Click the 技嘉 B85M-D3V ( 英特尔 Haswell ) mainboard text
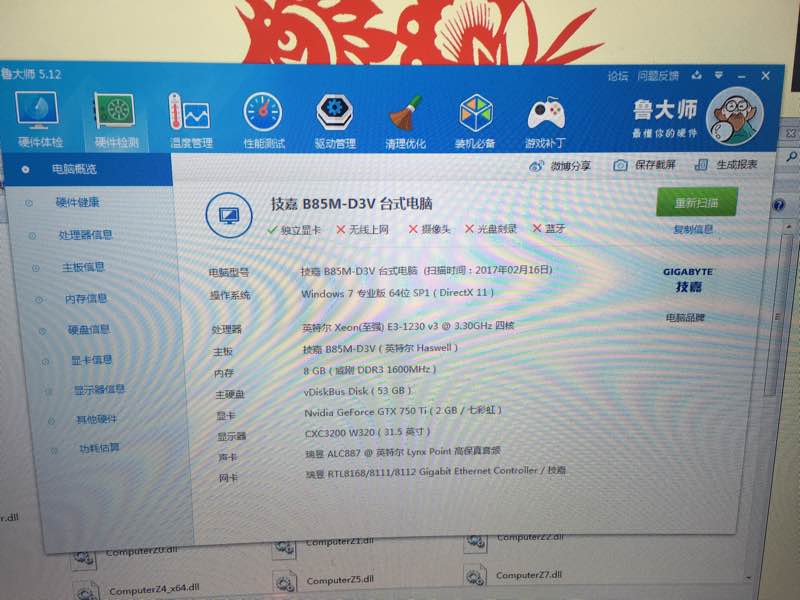This screenshot has height=600, width=800. pyautogui.click(x=380, y=348)
